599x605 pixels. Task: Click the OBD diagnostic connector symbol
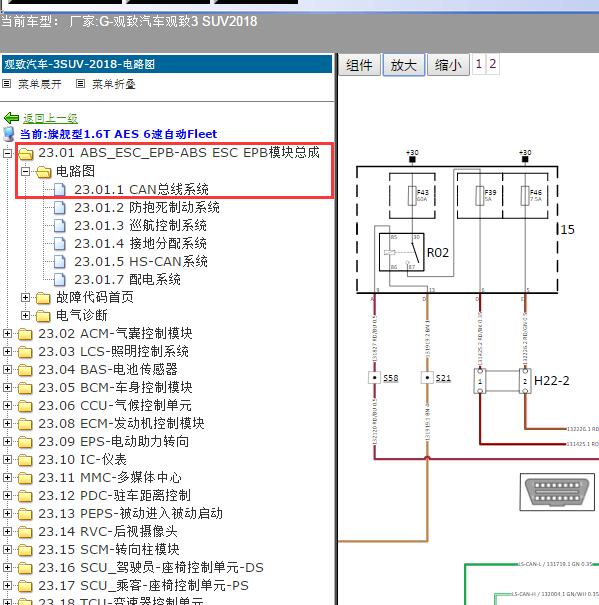click(557, 492)
